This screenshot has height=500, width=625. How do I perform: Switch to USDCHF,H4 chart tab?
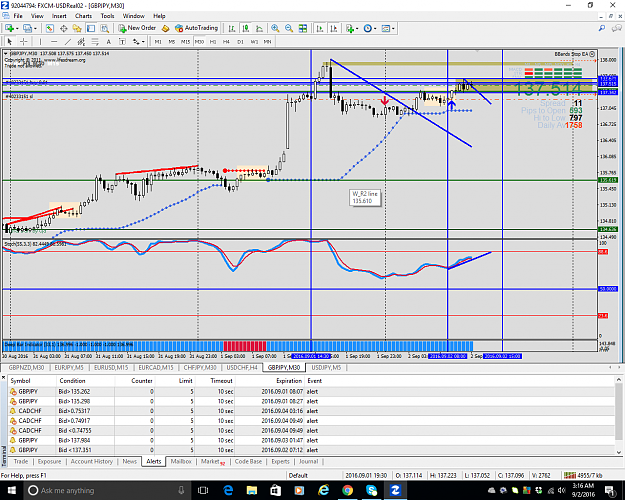tap(242, 368)
